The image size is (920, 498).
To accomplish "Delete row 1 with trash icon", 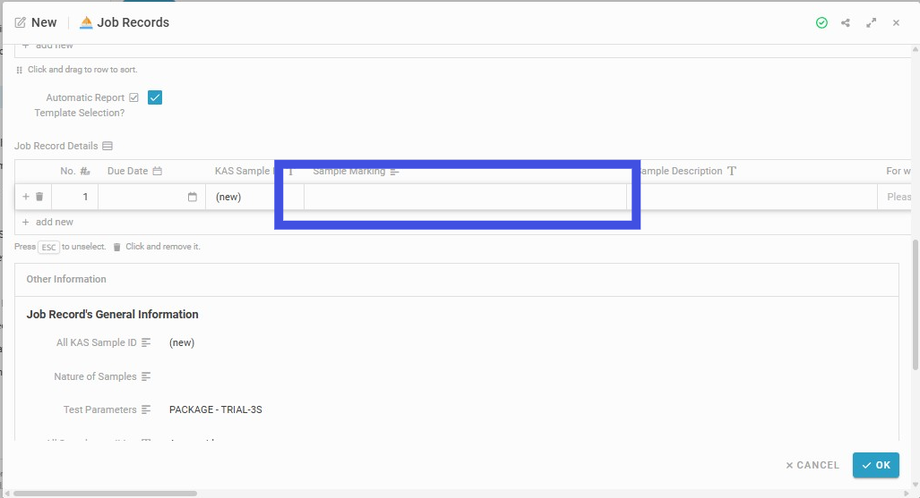I will (39, 197).
